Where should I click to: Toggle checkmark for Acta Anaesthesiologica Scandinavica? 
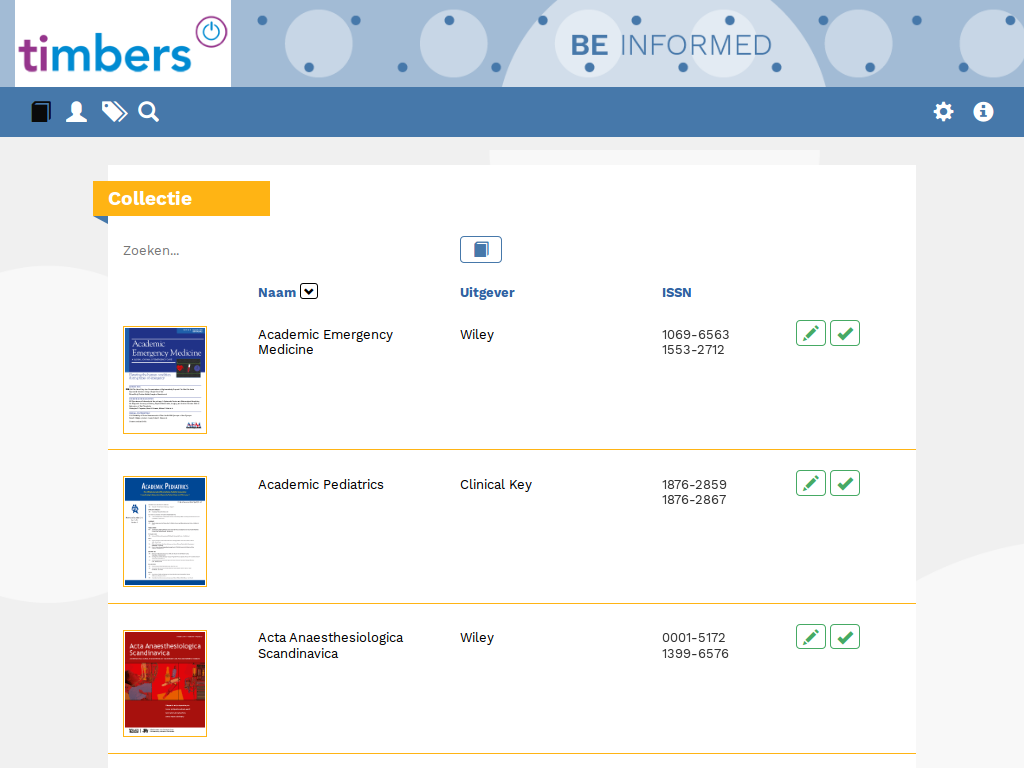(844, 637)
